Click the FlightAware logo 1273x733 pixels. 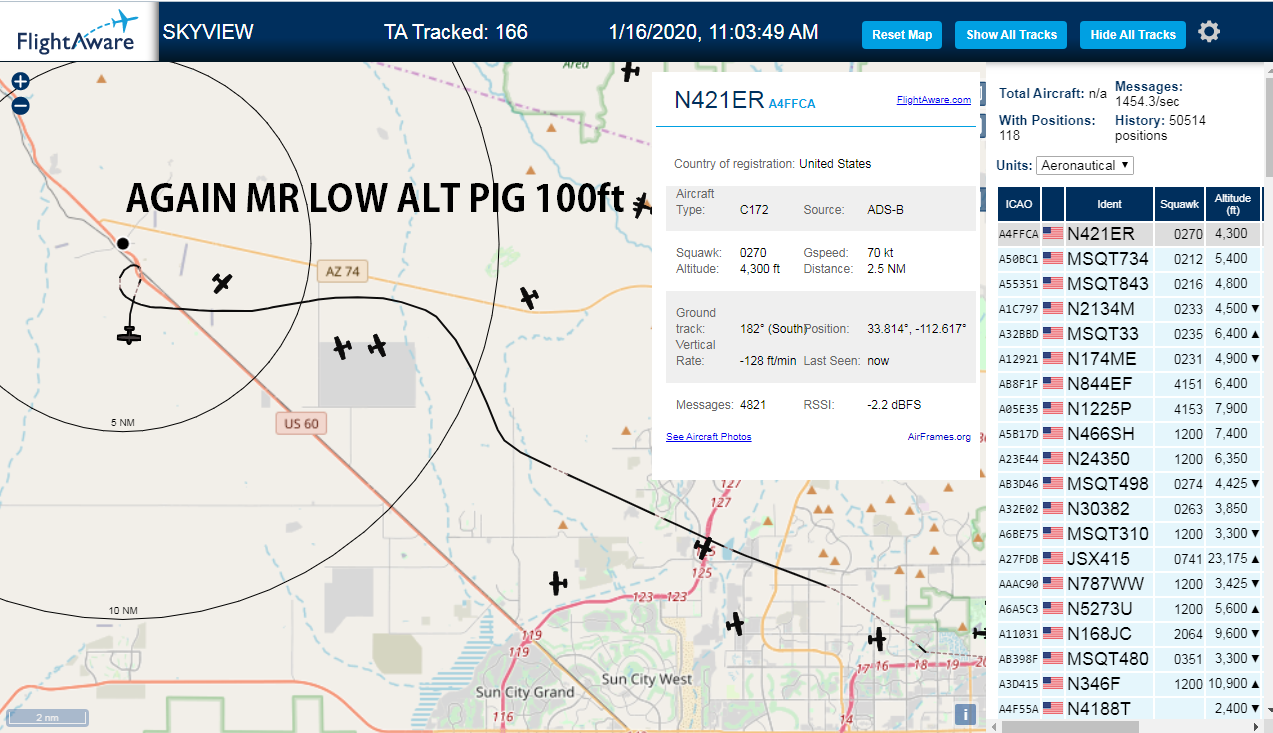pos(78,32)
